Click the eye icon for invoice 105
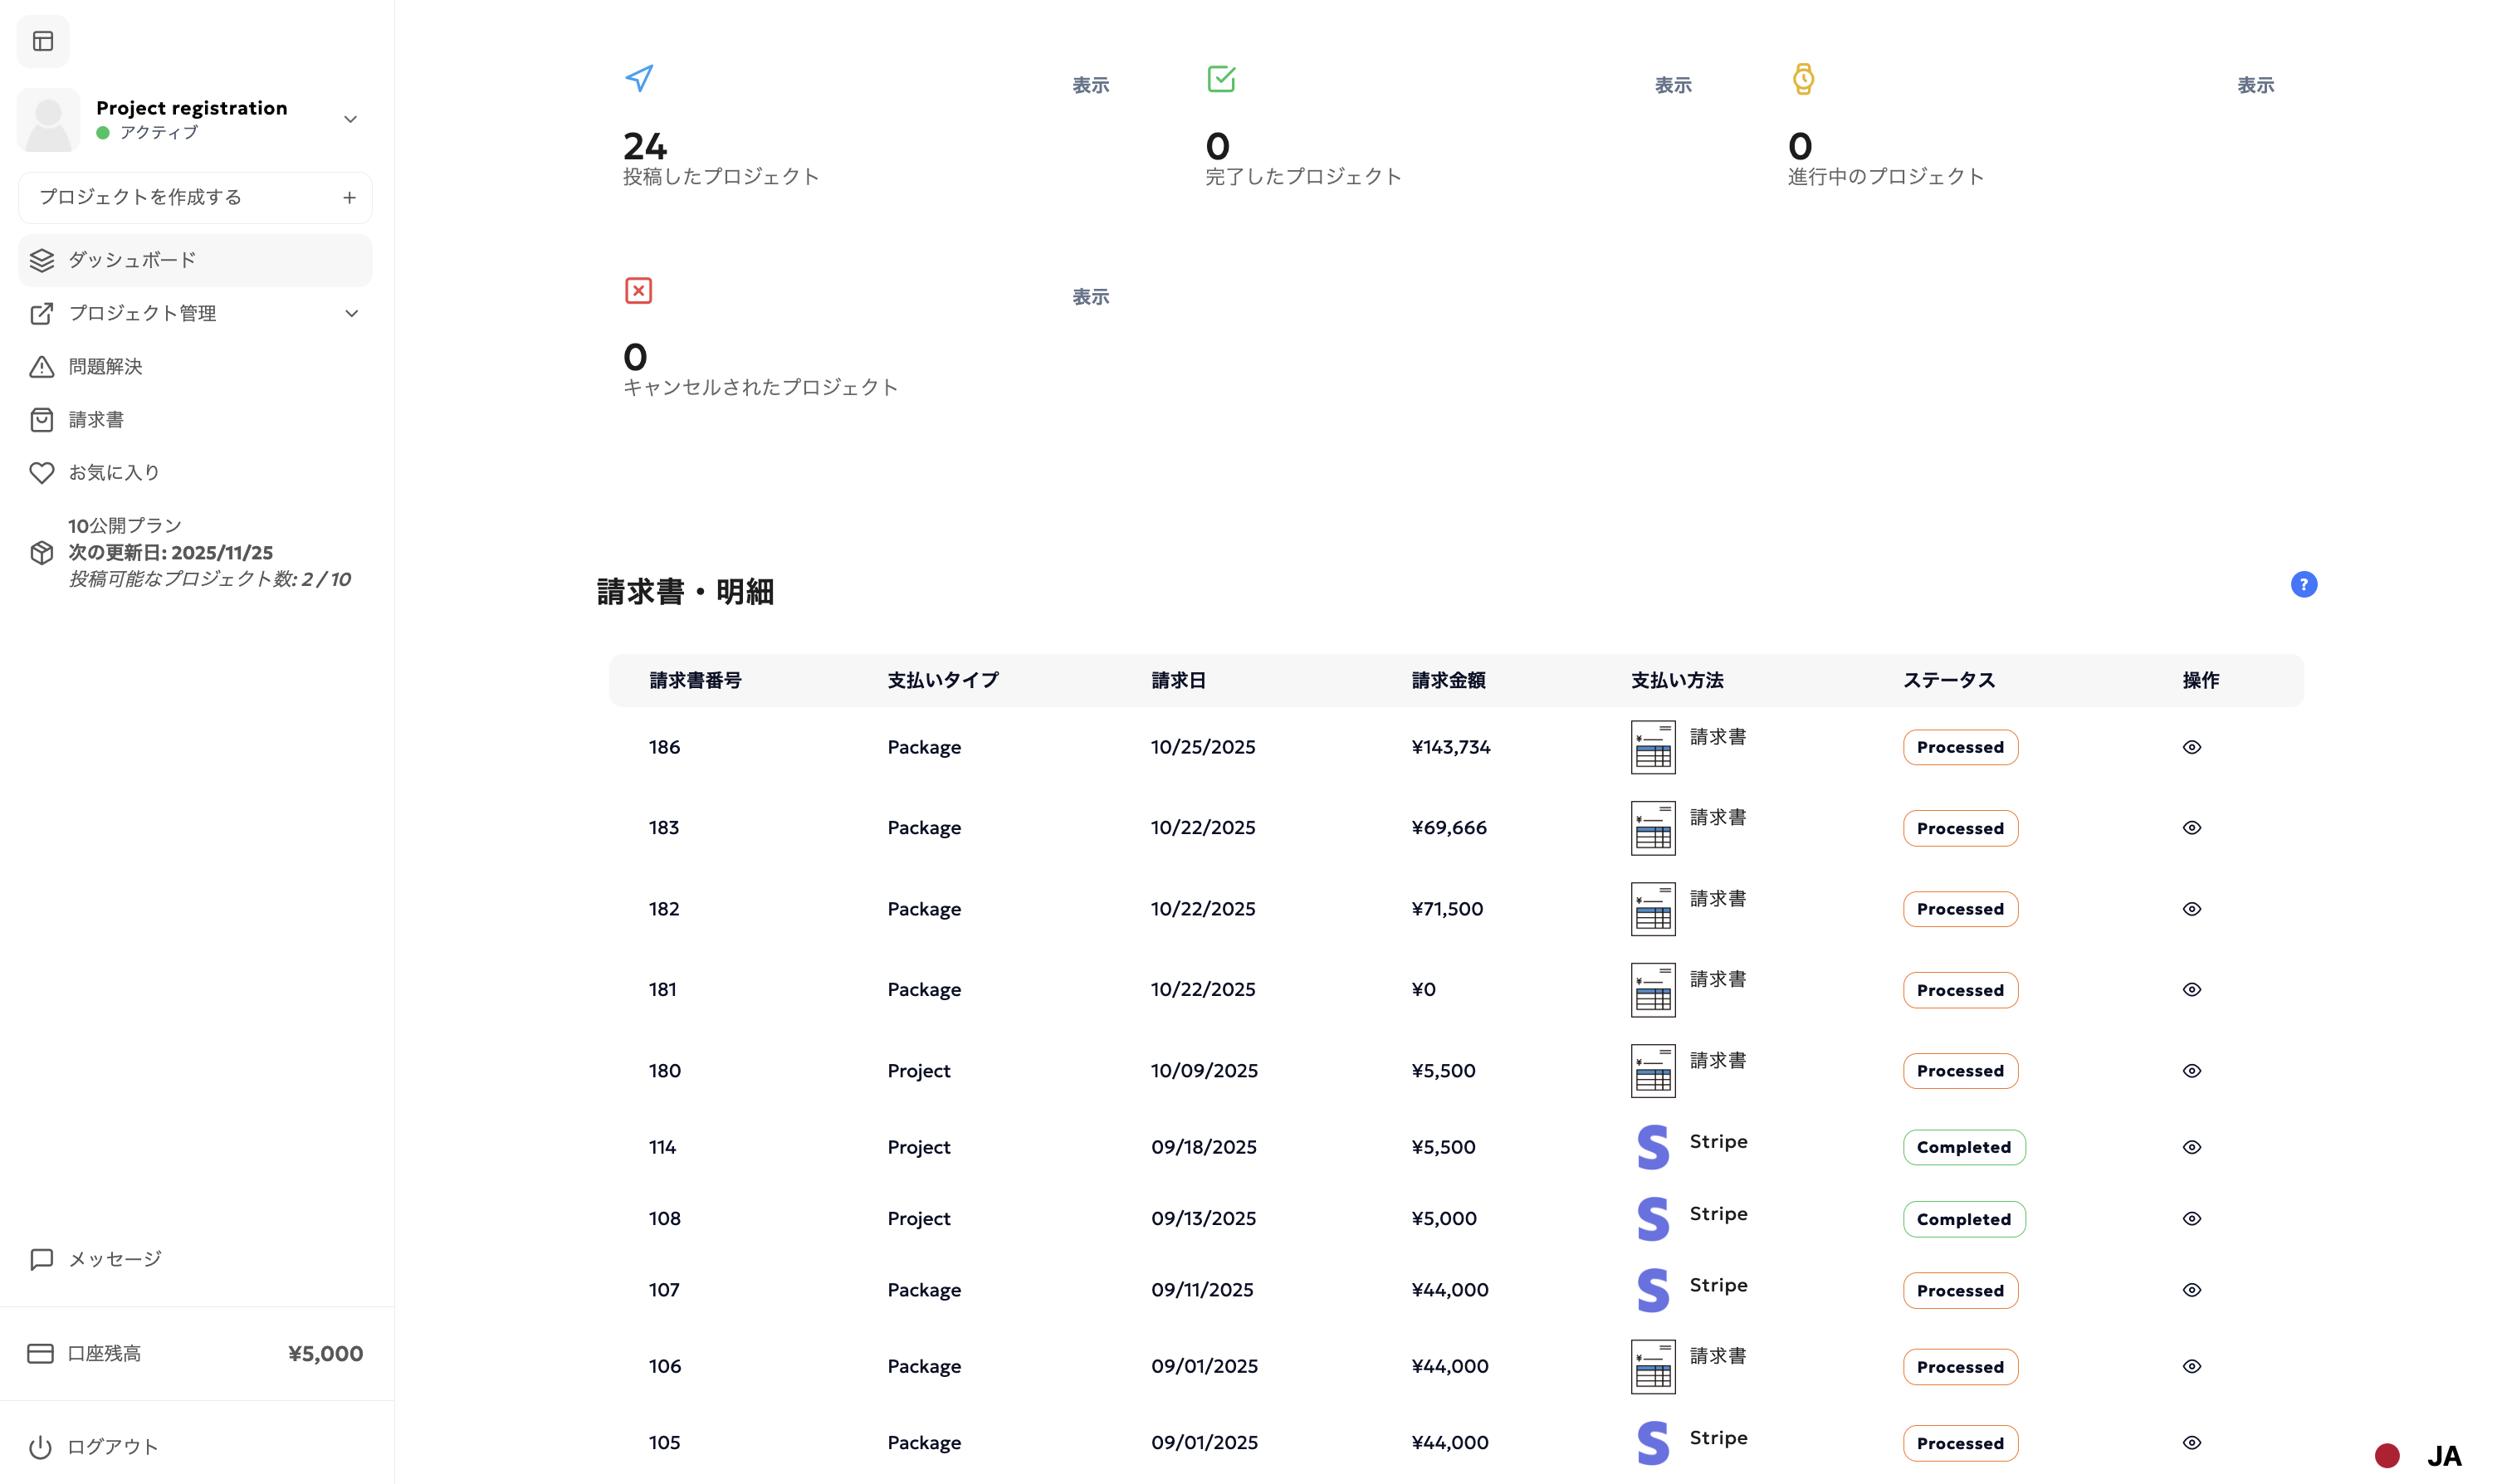 point(2191,1443)
